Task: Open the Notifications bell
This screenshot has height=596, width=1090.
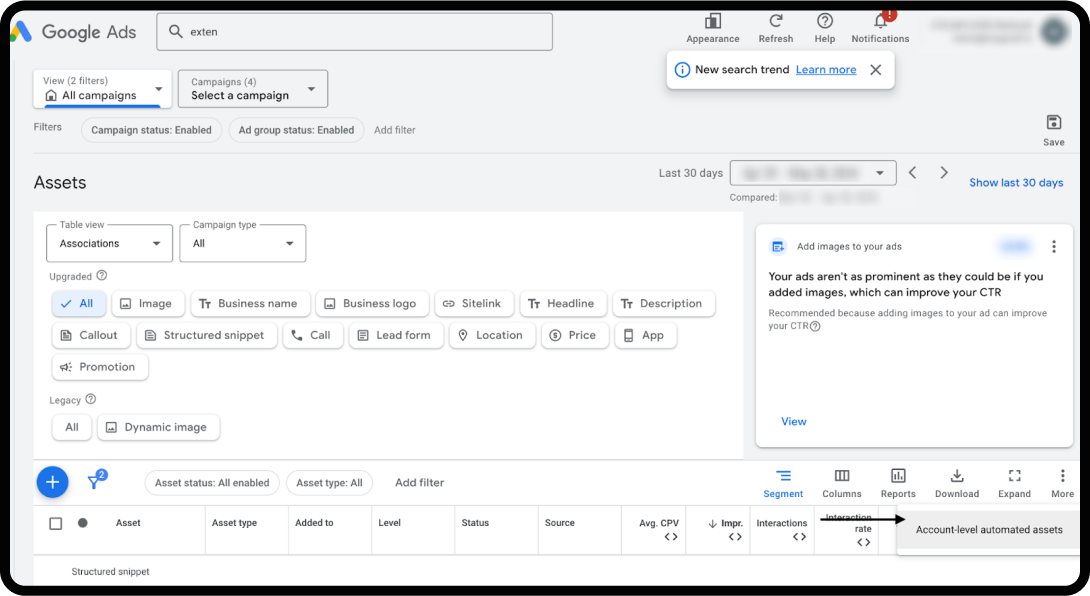Action: [881, 21]
